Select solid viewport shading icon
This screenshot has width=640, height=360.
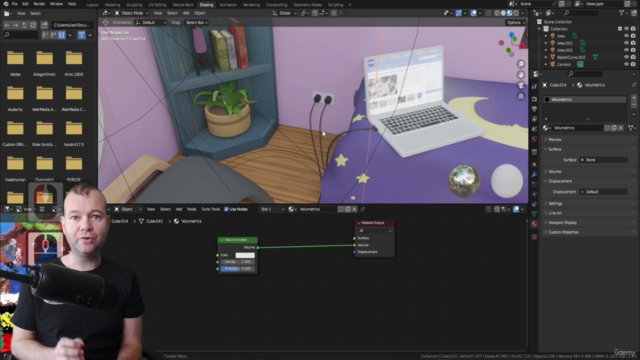[503, 13]
